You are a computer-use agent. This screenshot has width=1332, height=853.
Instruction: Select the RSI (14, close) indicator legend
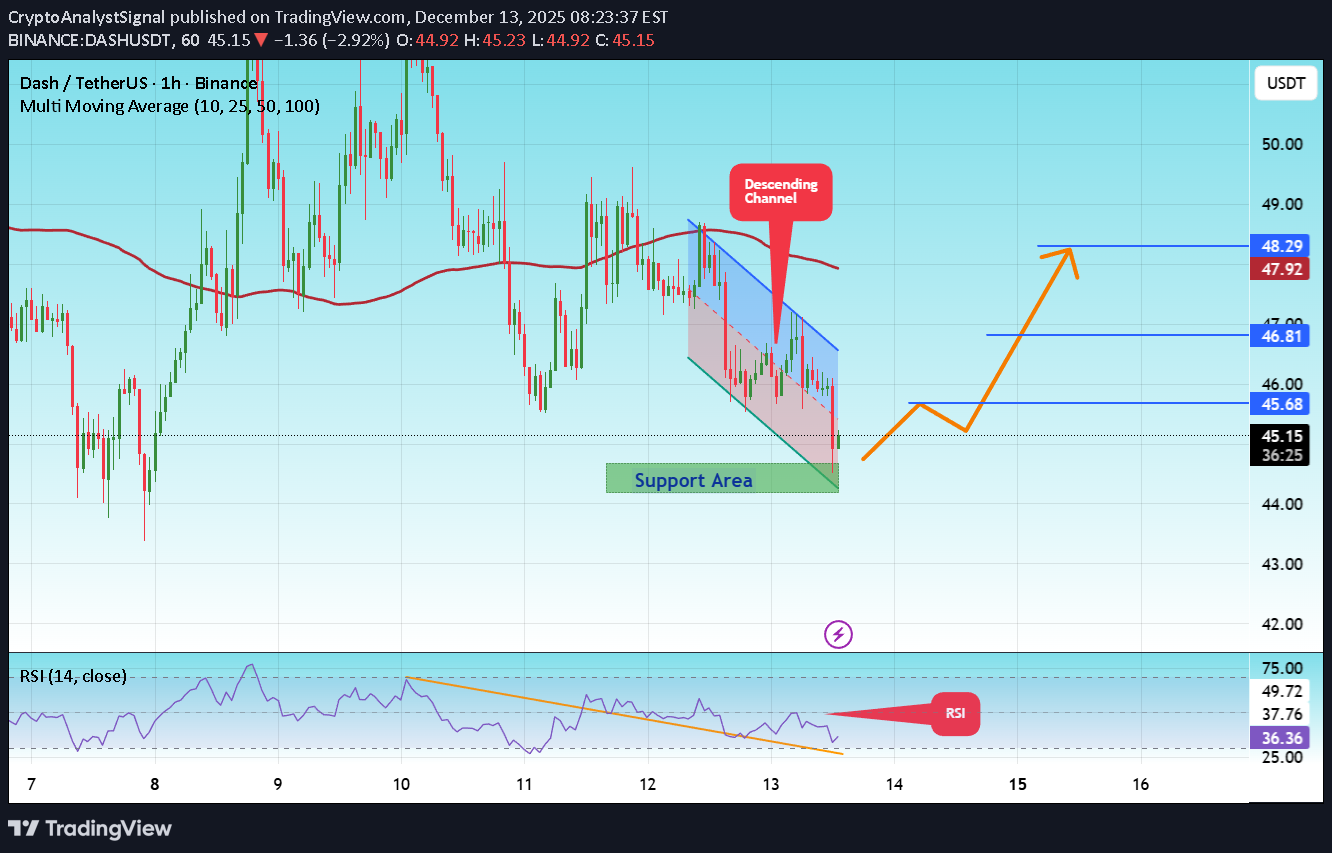[73, 676]
